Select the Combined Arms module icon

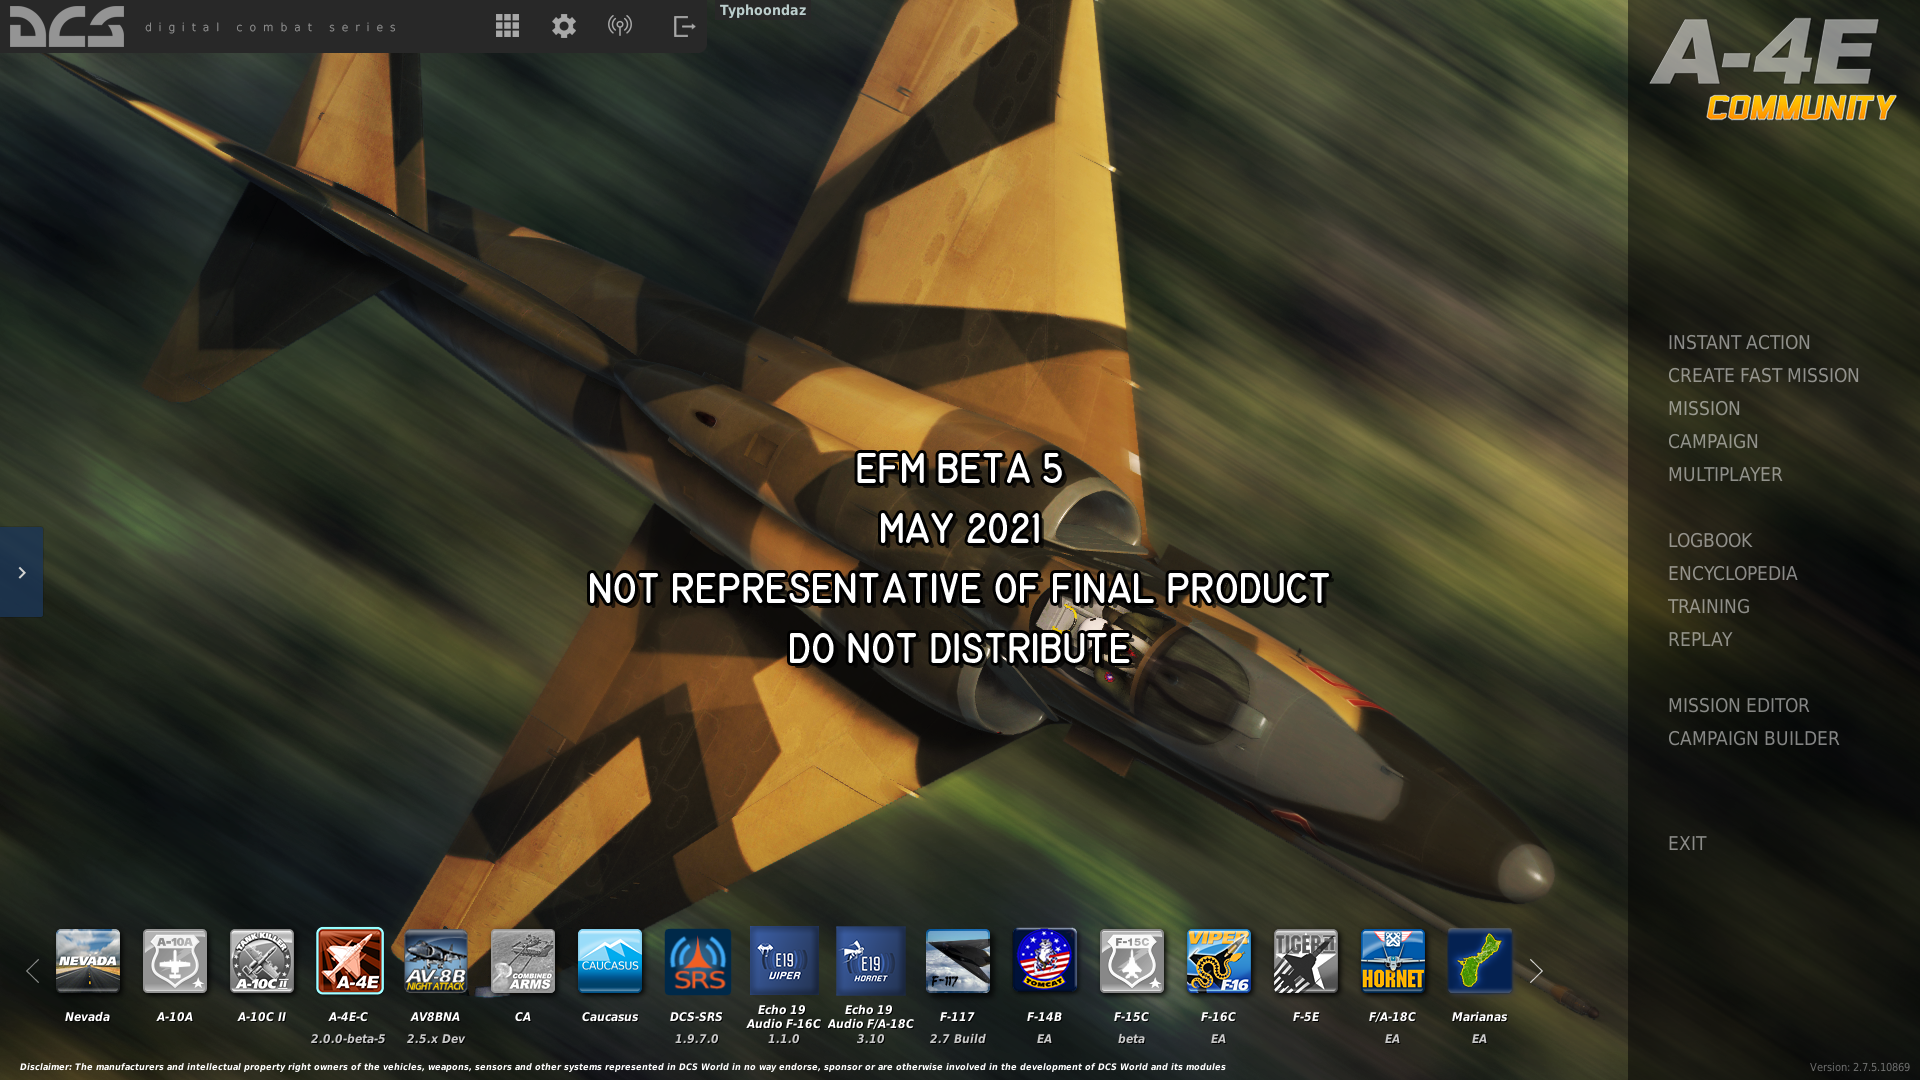point(523,961)
